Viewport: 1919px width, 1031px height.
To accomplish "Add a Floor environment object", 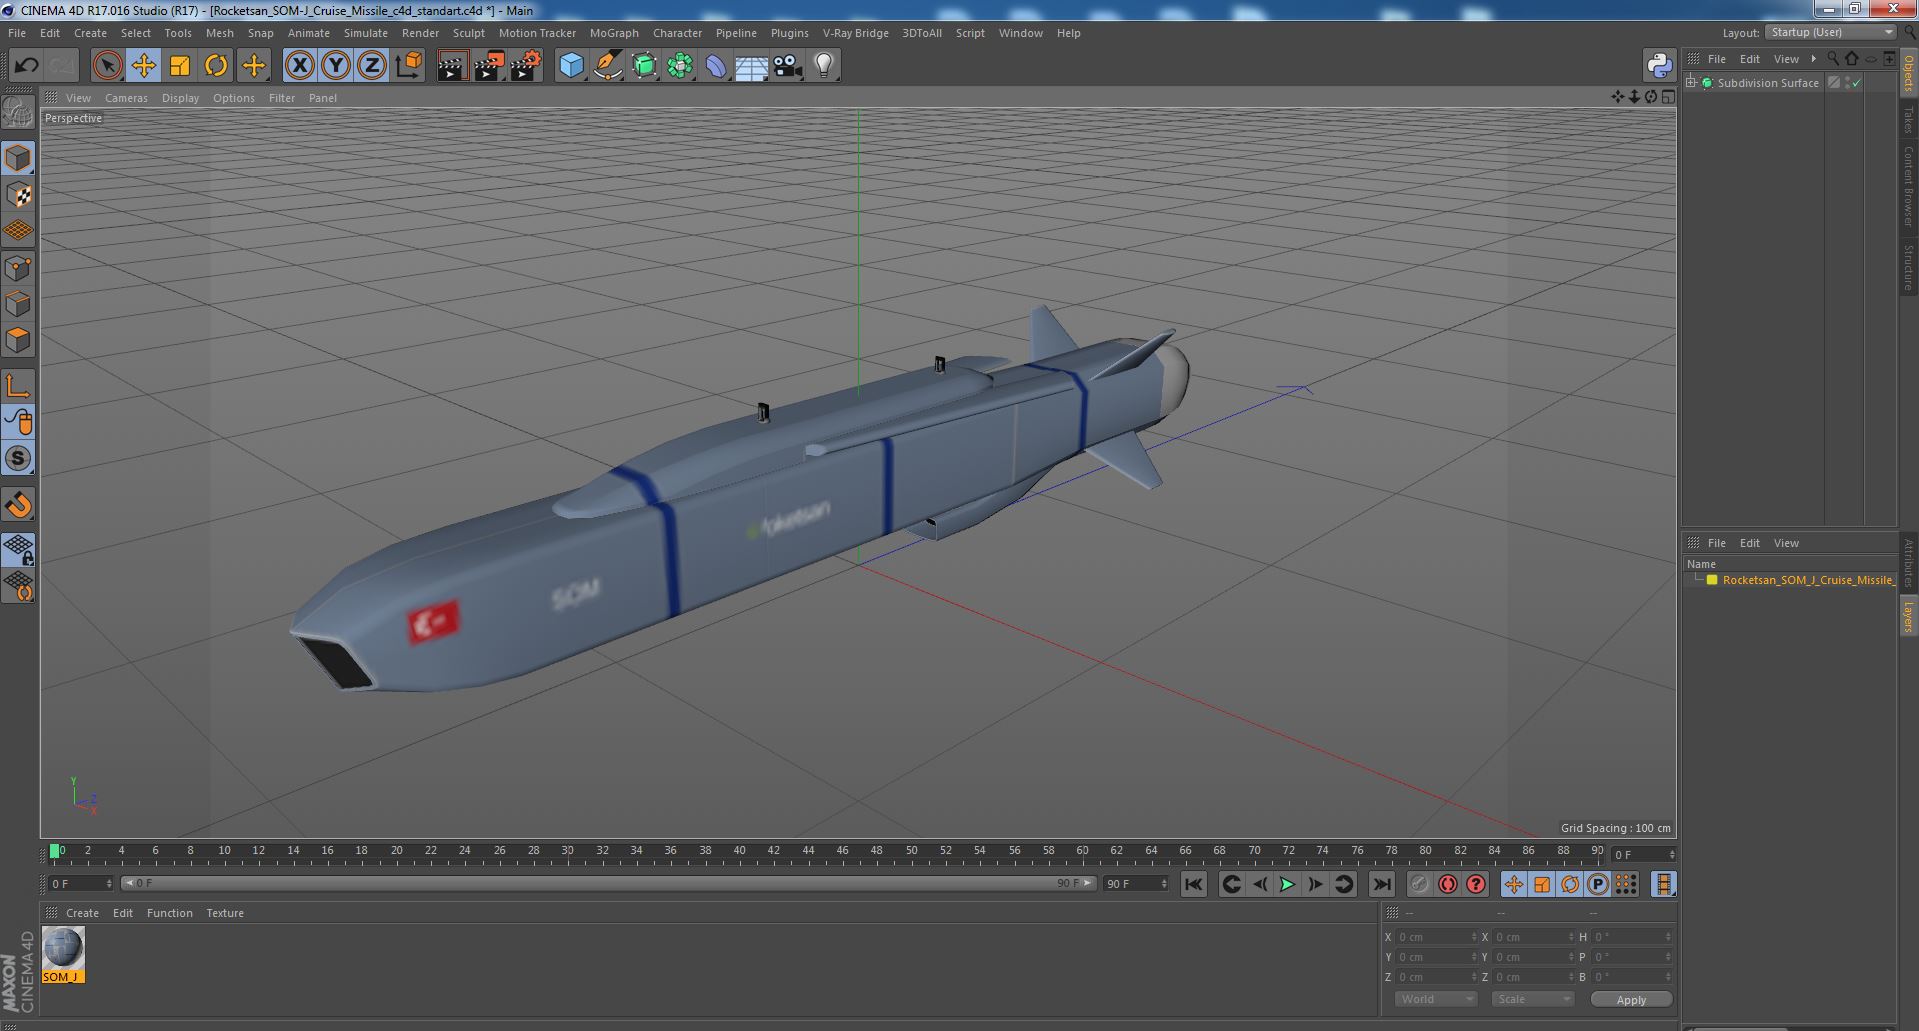I will click(x=751, y=66).
